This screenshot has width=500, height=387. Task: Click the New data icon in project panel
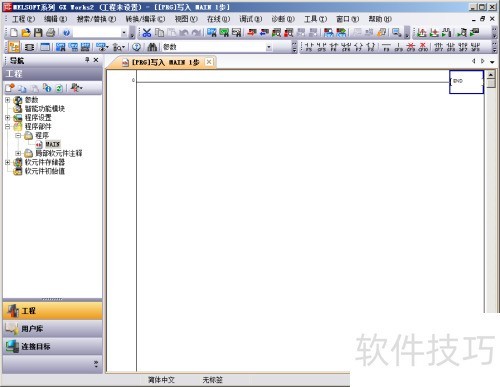tap(10, 88)
